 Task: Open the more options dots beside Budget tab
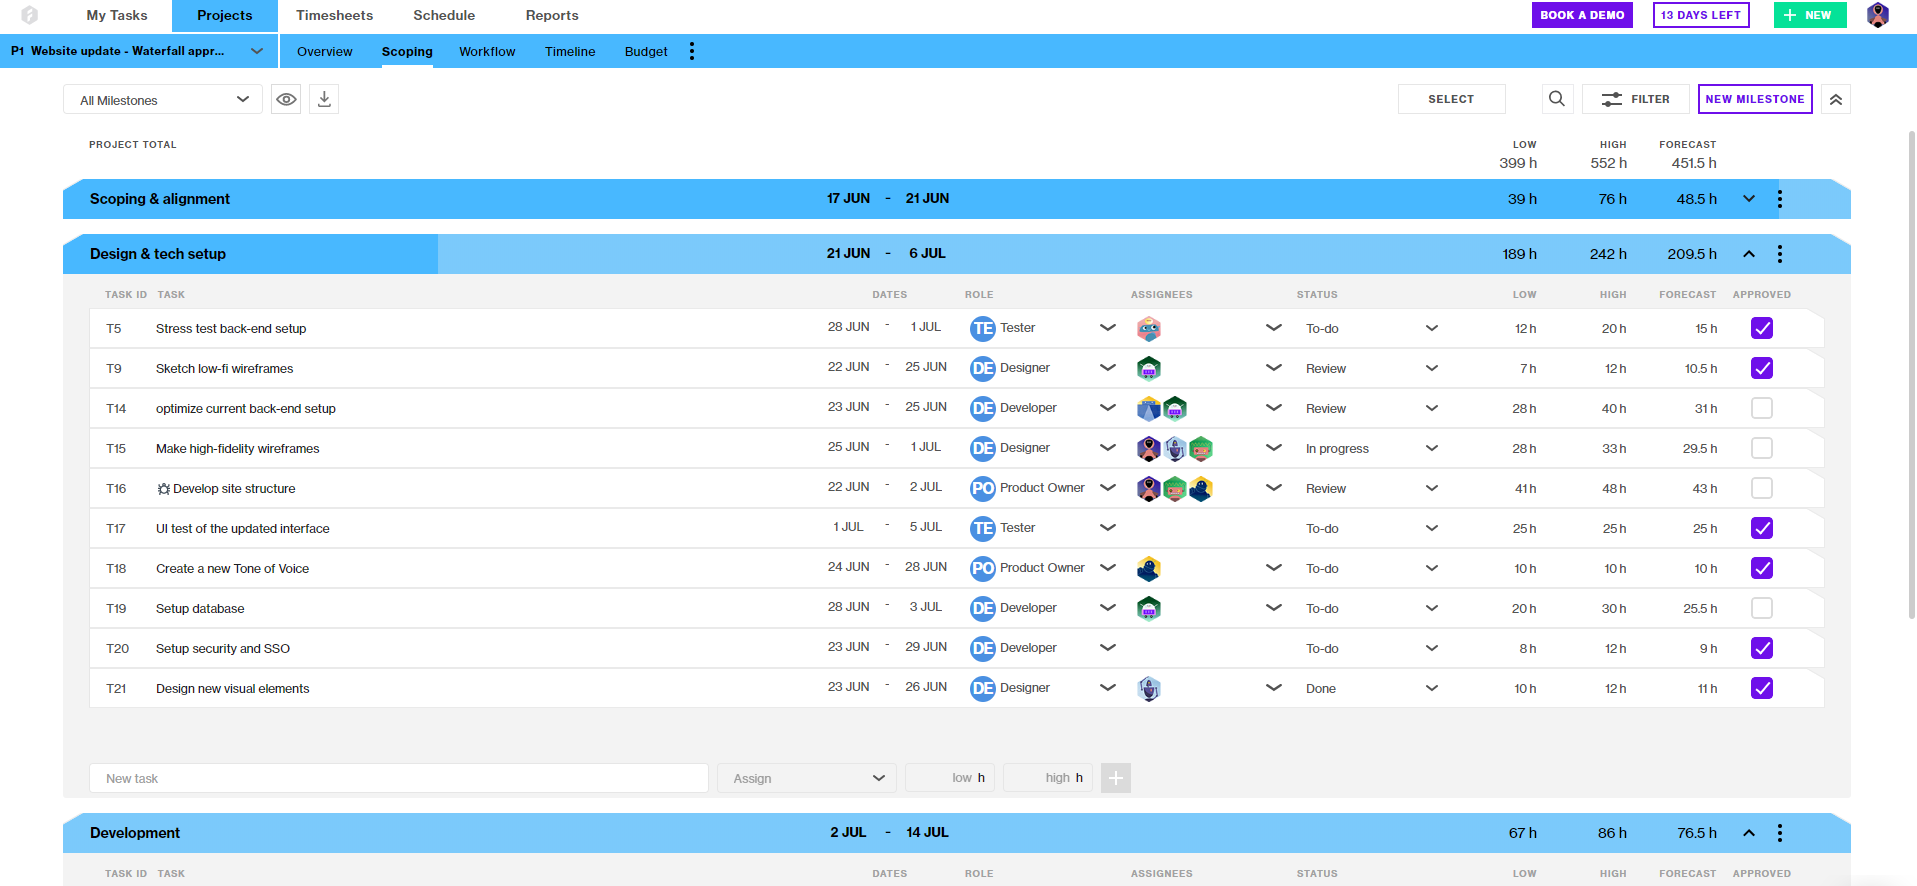click(692, 51)
